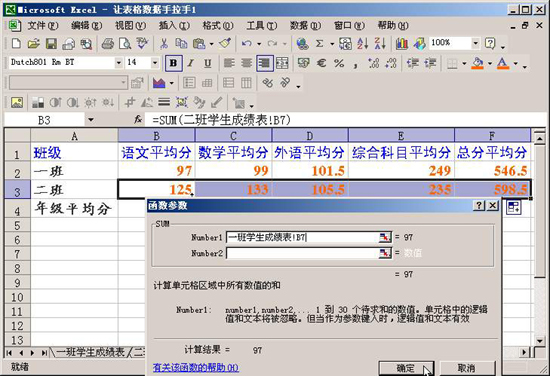Expand the font name dropdown
This screenshot has width=550, height=376.
[119, 63]
